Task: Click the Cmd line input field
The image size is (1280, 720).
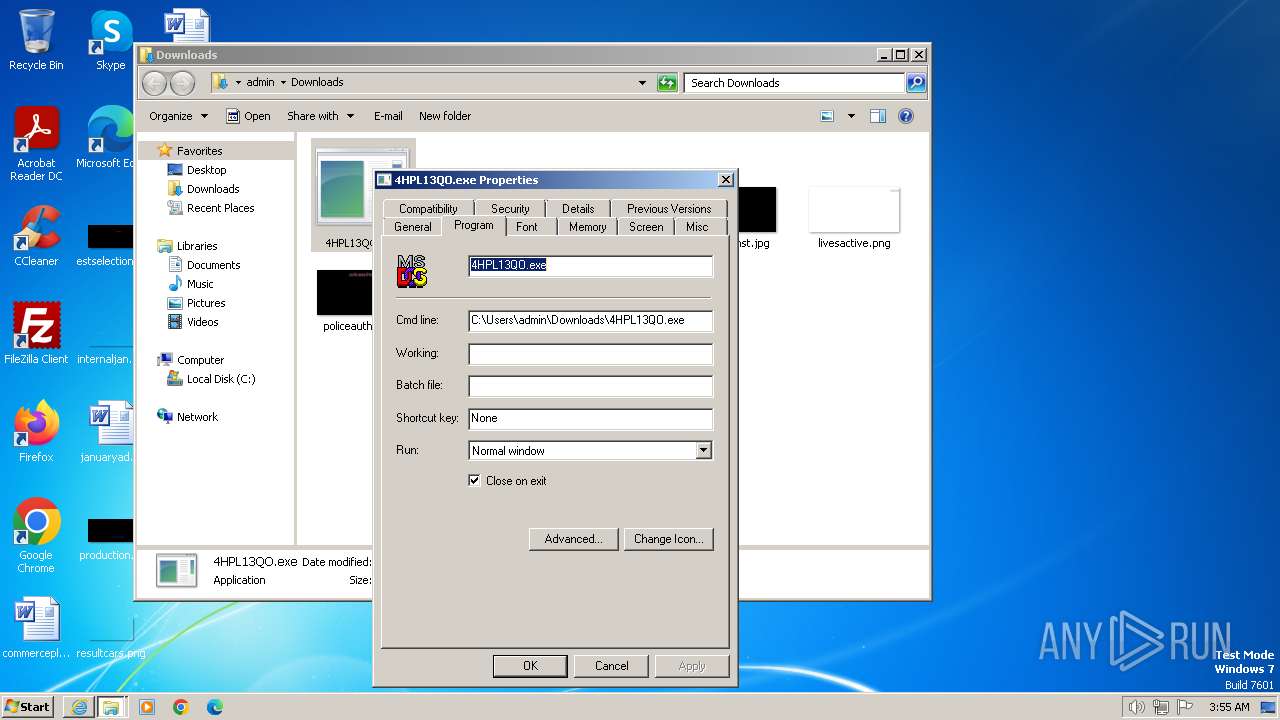Action: click(591, 321)
